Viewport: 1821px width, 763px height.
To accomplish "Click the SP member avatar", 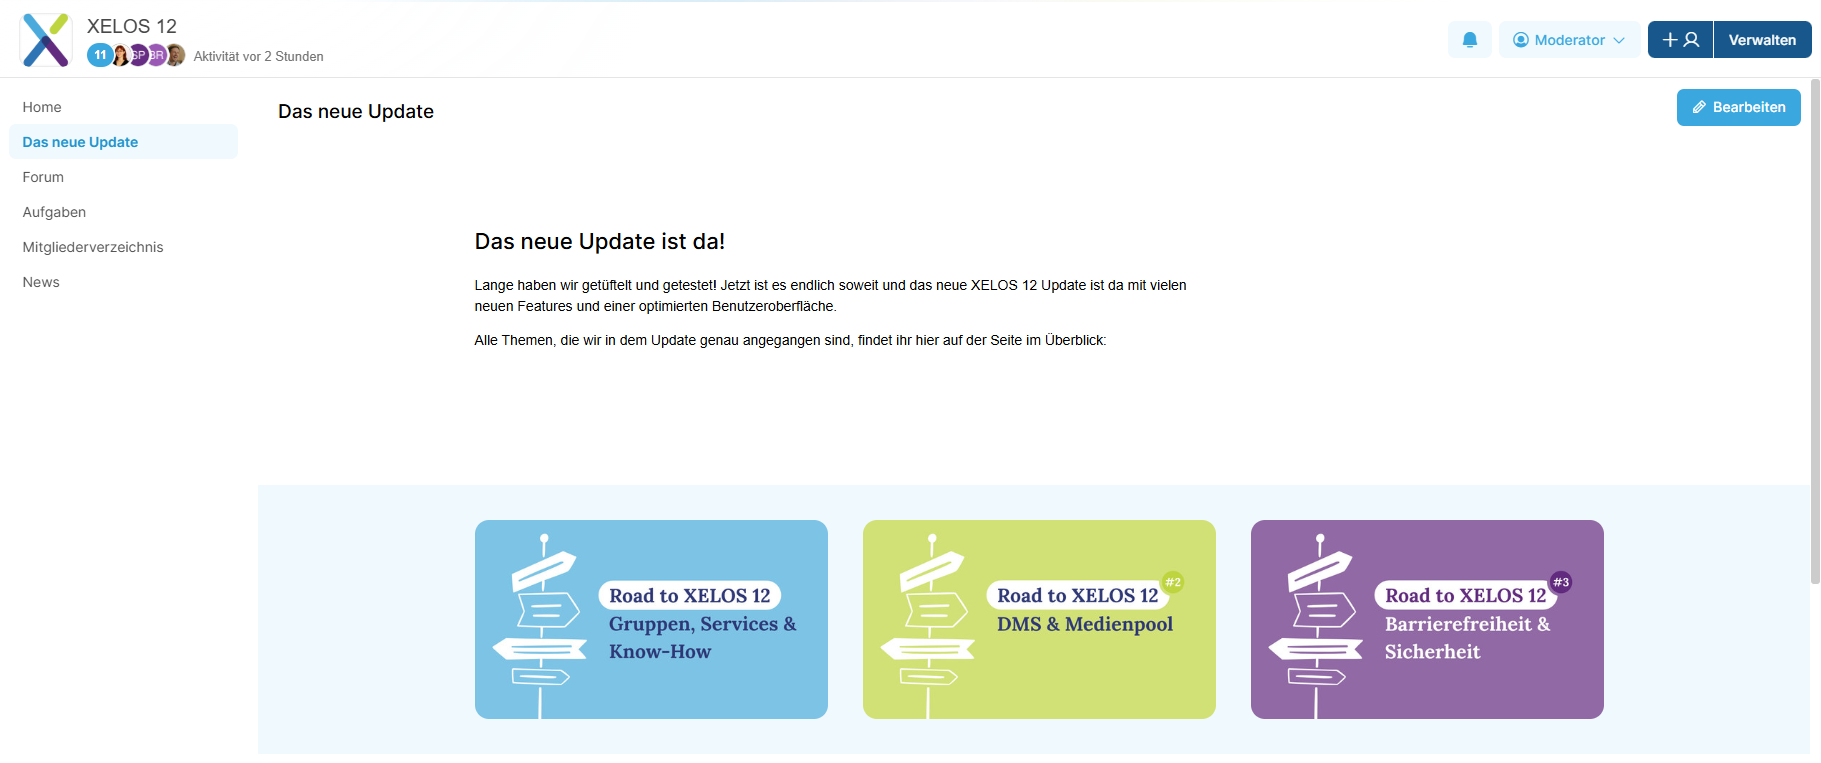I will click(138, 55).
